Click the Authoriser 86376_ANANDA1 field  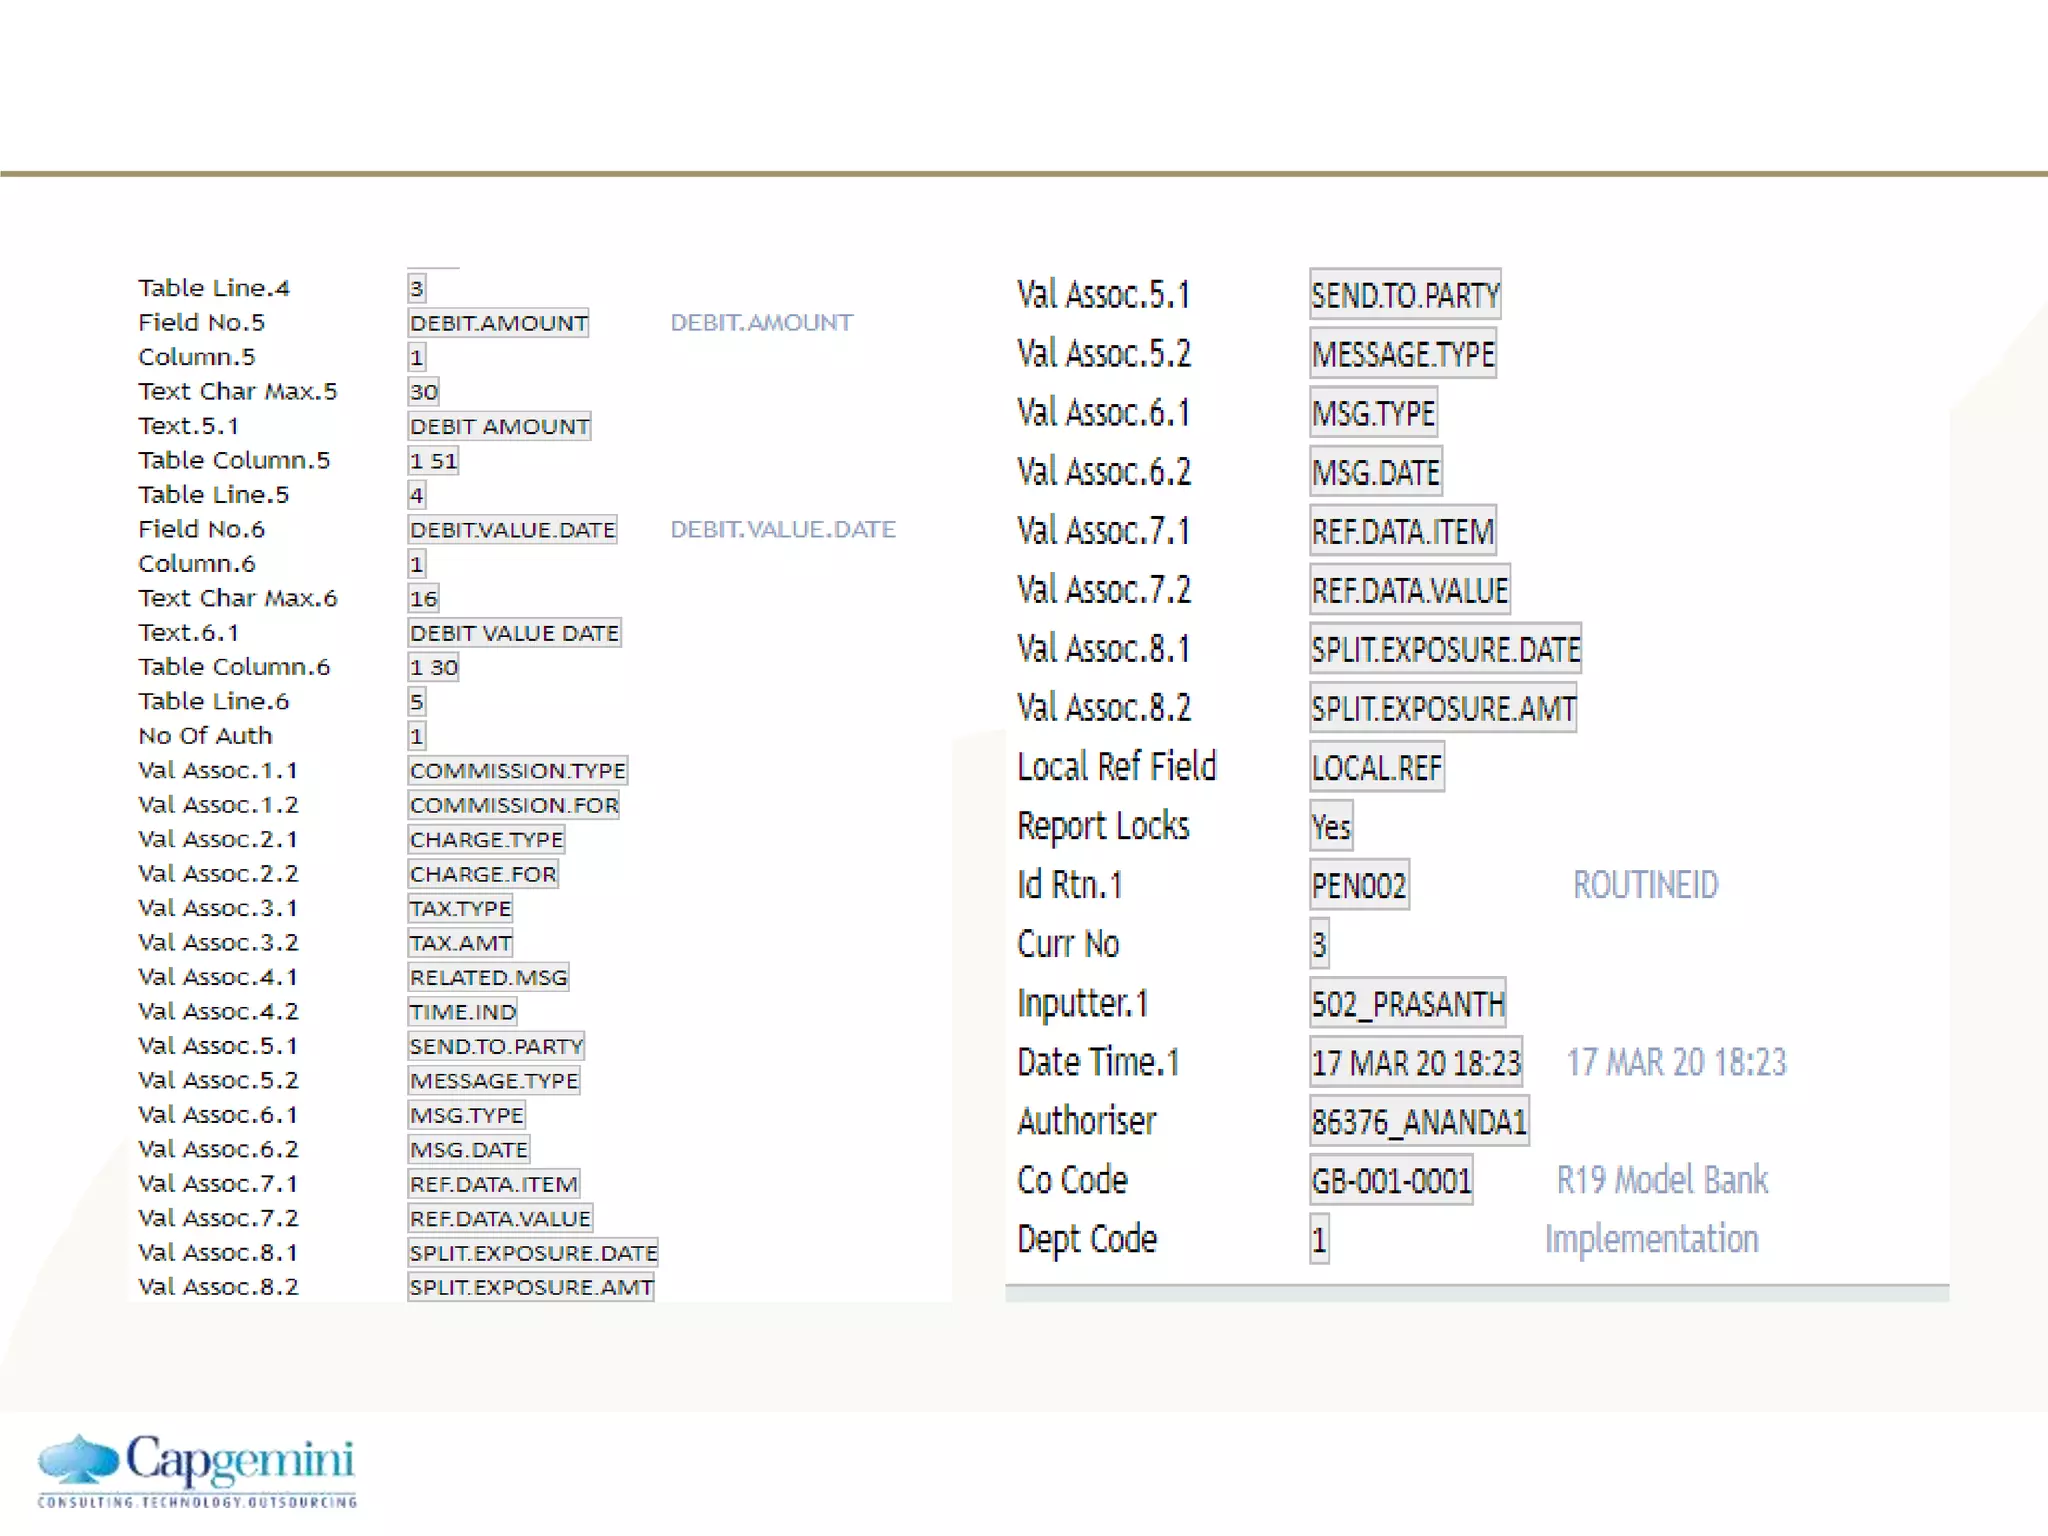tap(1419, 1121)
